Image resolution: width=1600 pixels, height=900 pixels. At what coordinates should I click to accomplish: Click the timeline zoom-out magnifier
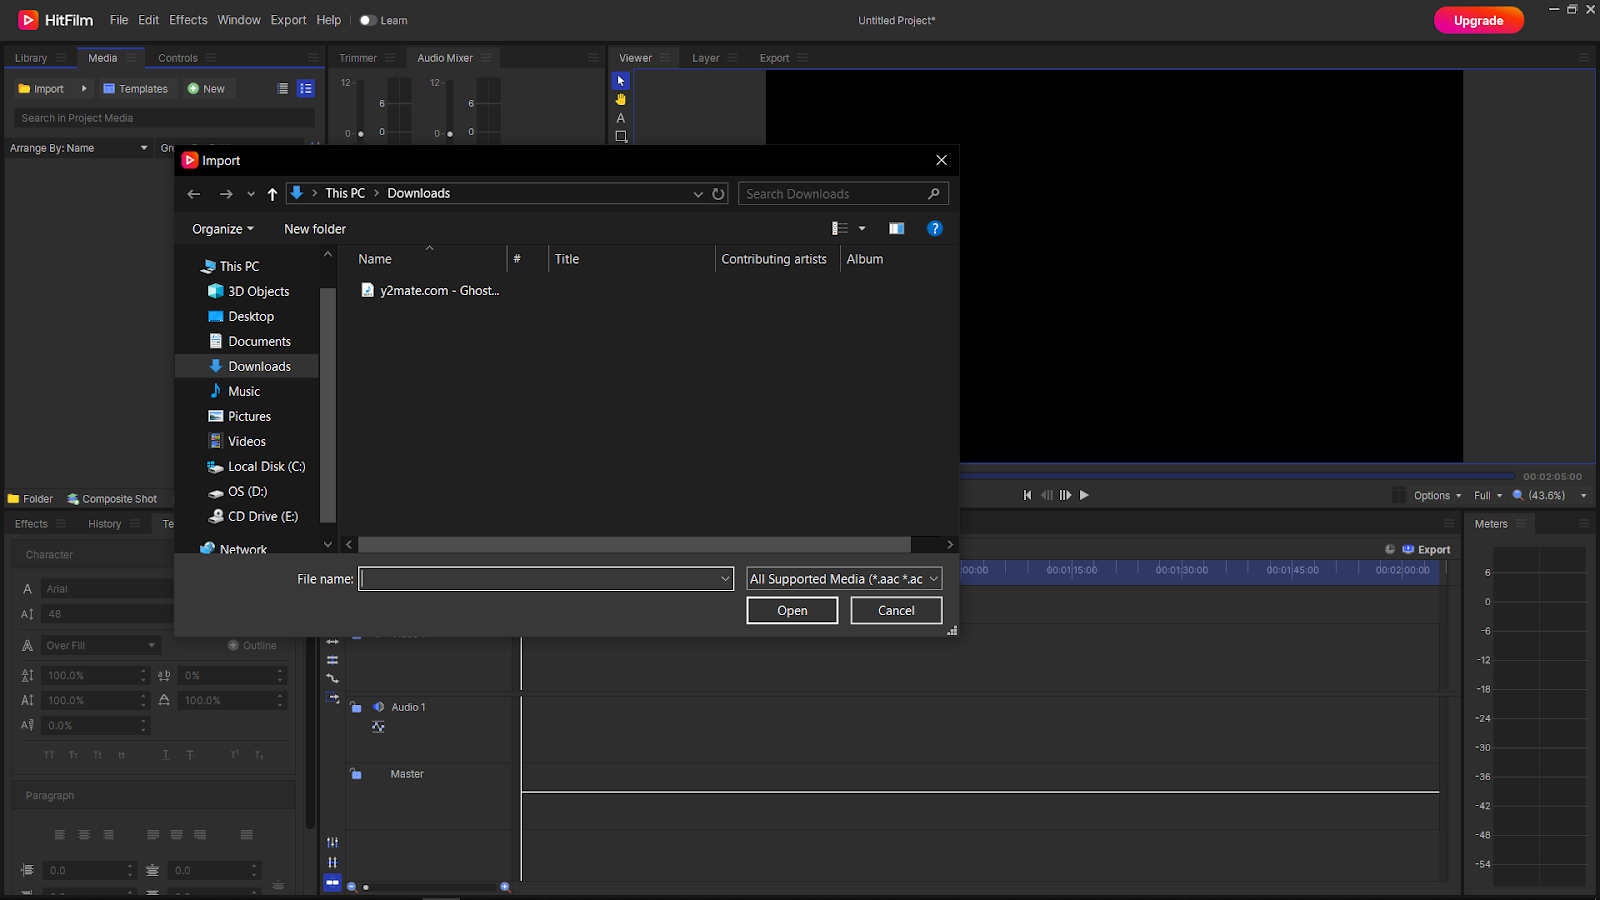click(x=352, y=886)
